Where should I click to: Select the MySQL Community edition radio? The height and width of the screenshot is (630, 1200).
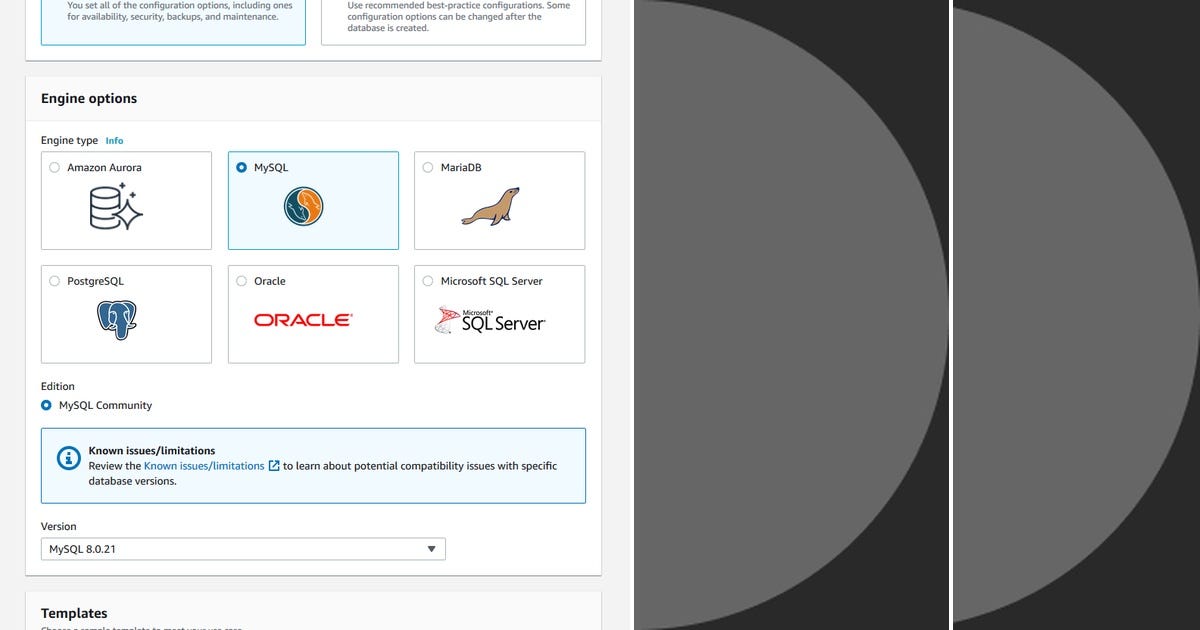tap(46, 405)
